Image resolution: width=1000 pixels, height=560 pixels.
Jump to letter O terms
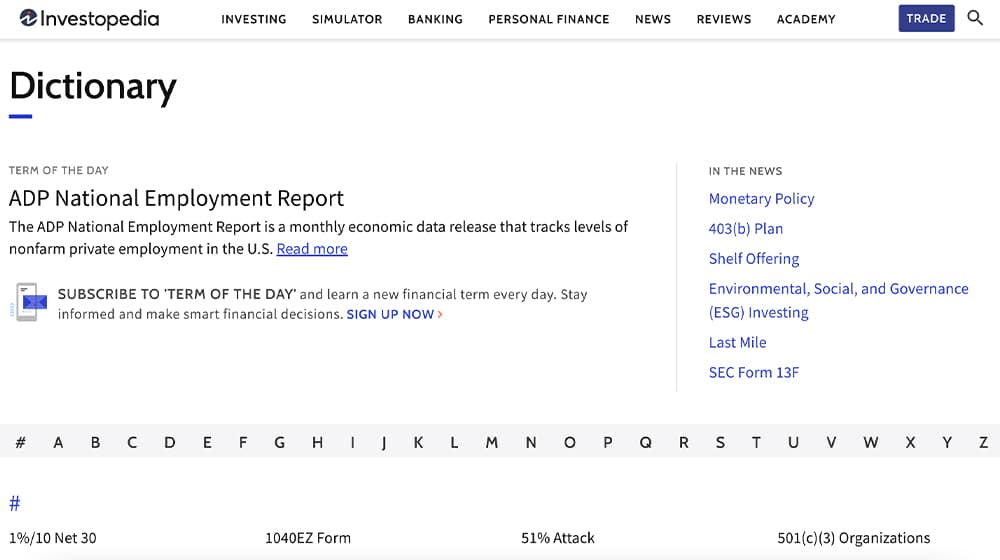pos(570,442)
